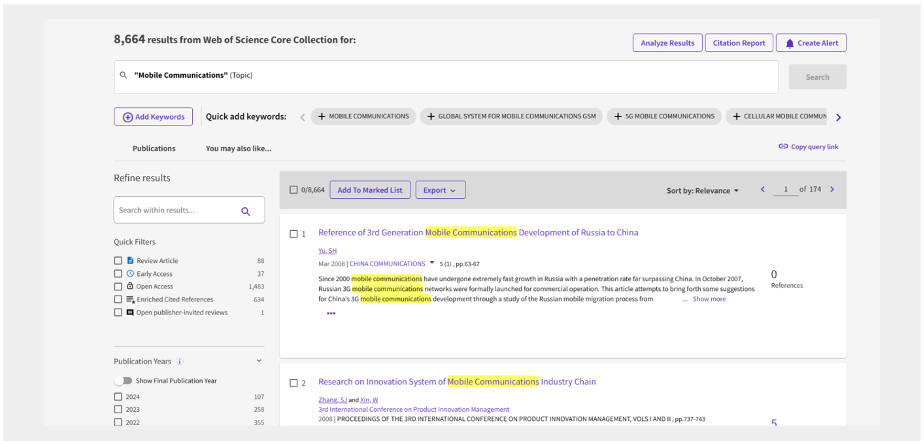This screenshot has width=924, height=444.
Task: Toggle Show Final Publication Year switch
Action: pyautogui.click(x=123, y=381)
